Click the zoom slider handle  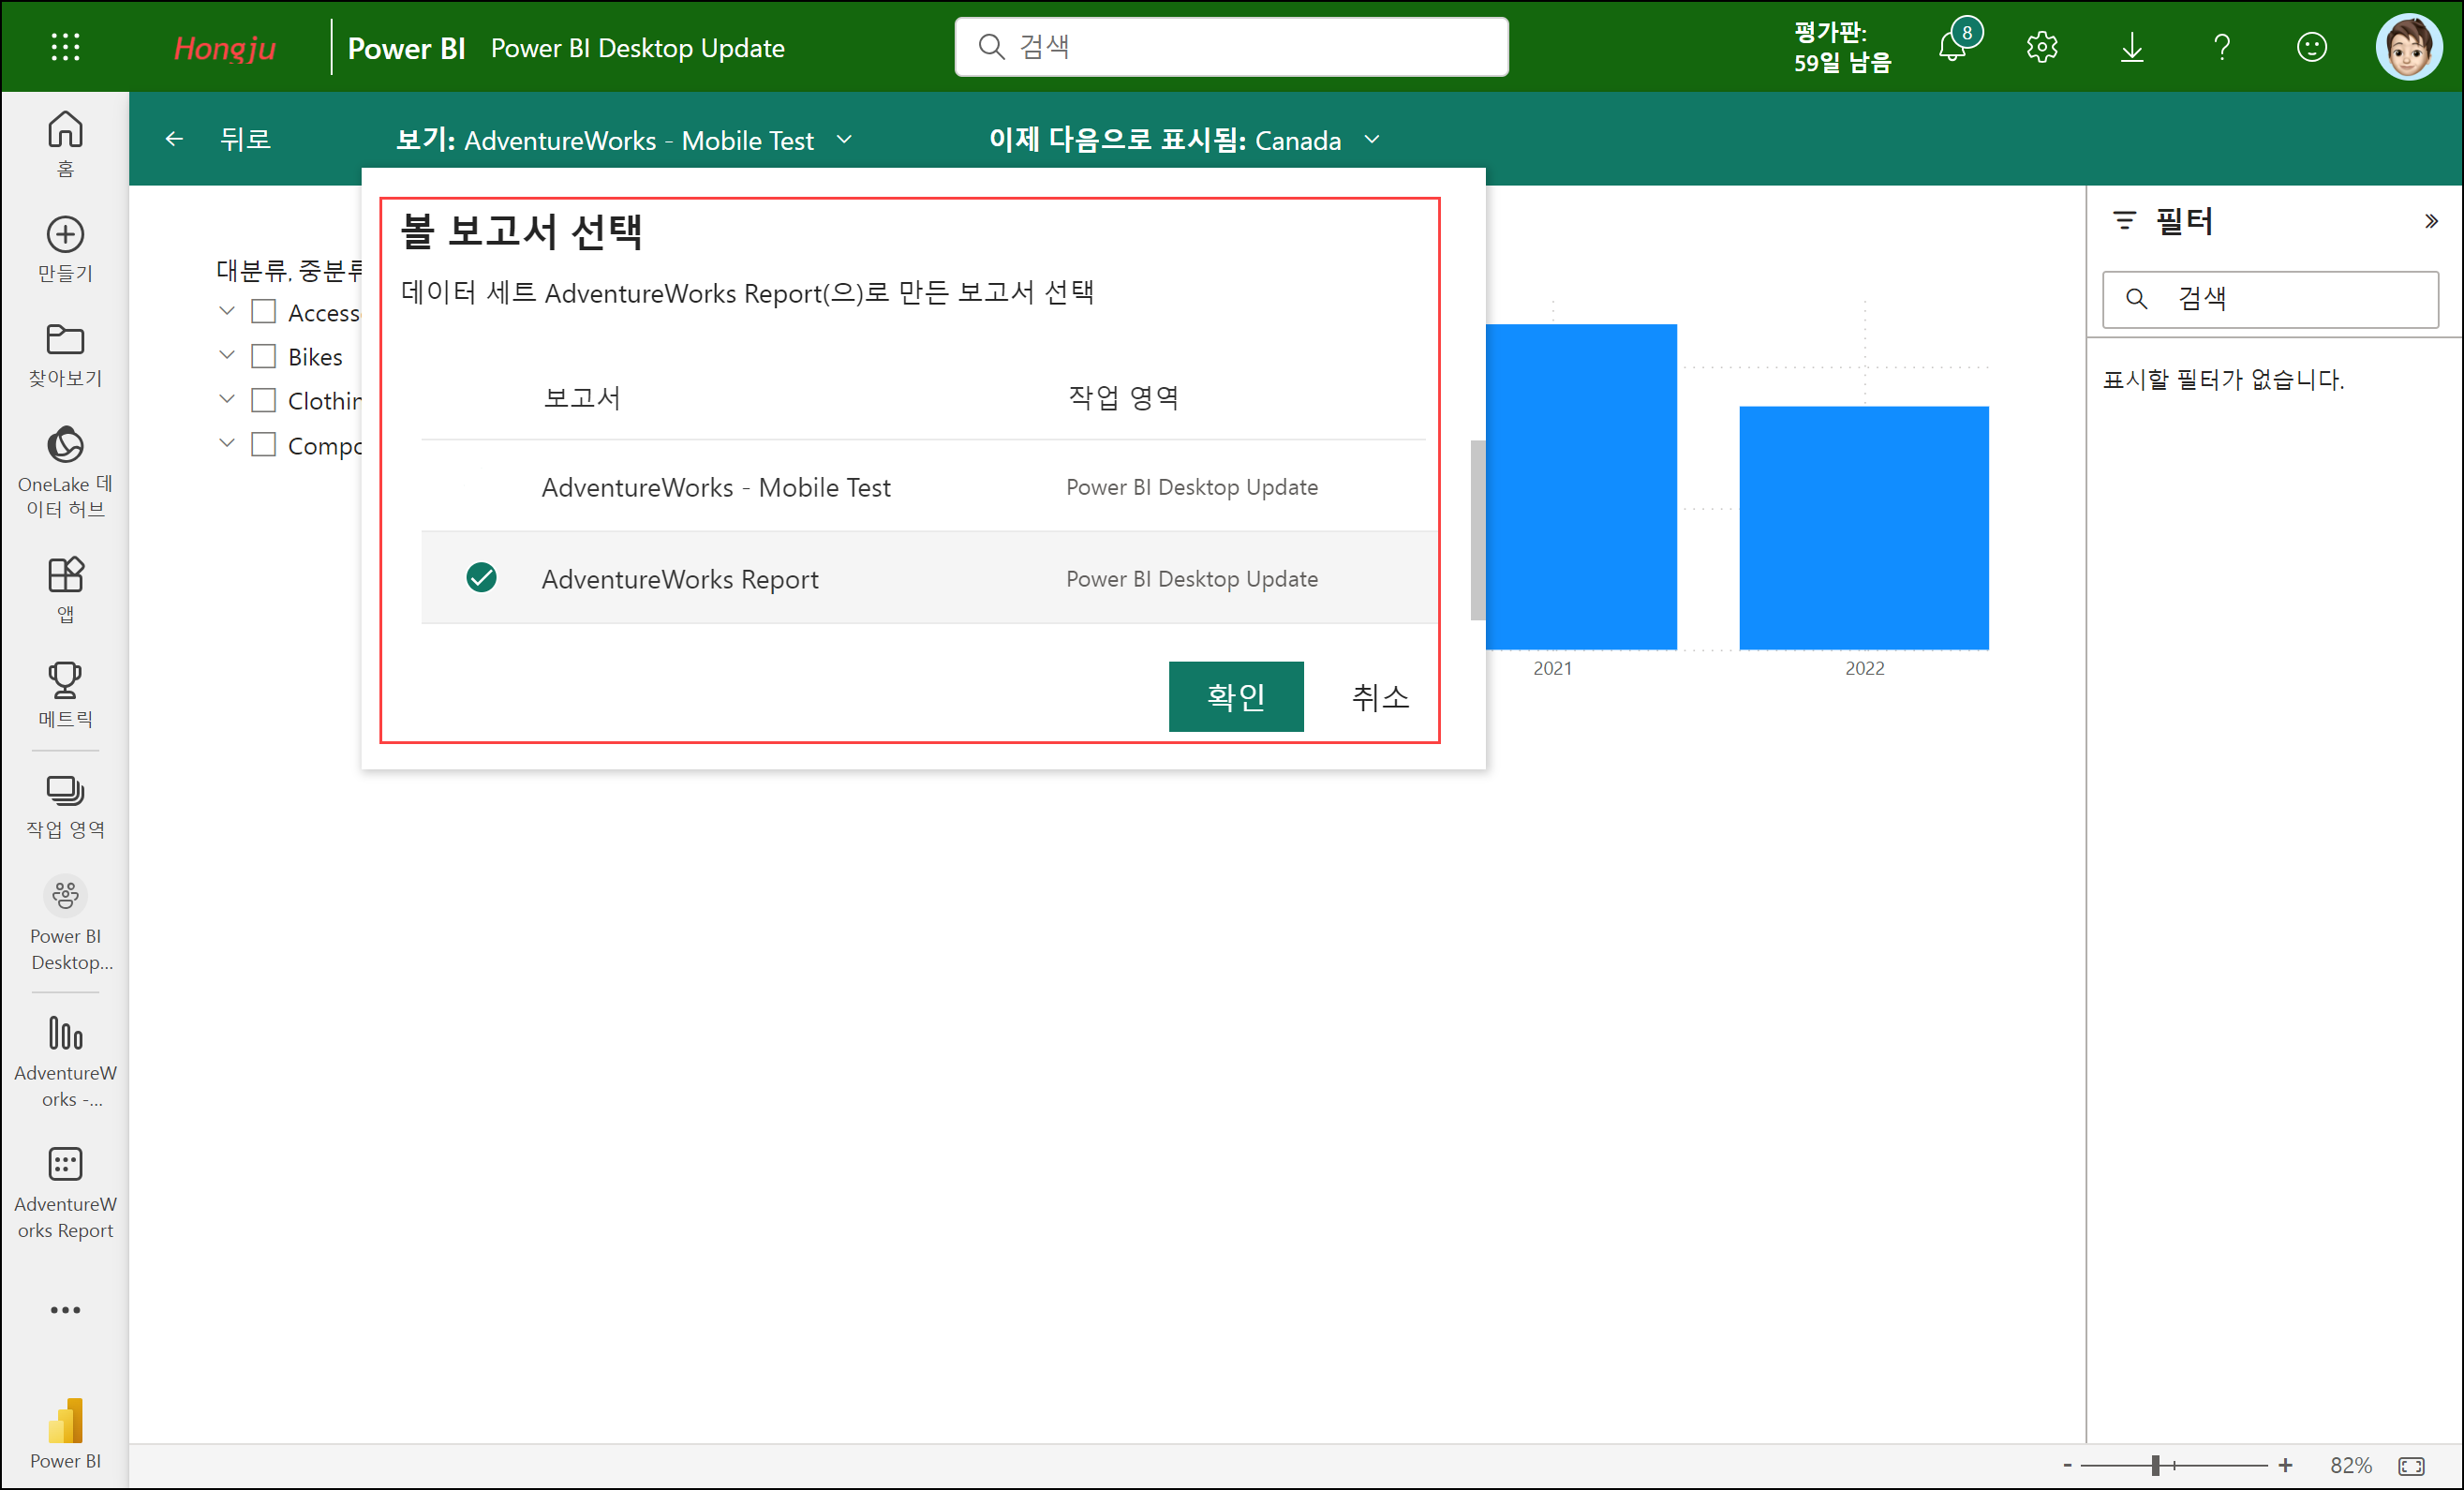pyautogui.click(x=2155, y=1465)
